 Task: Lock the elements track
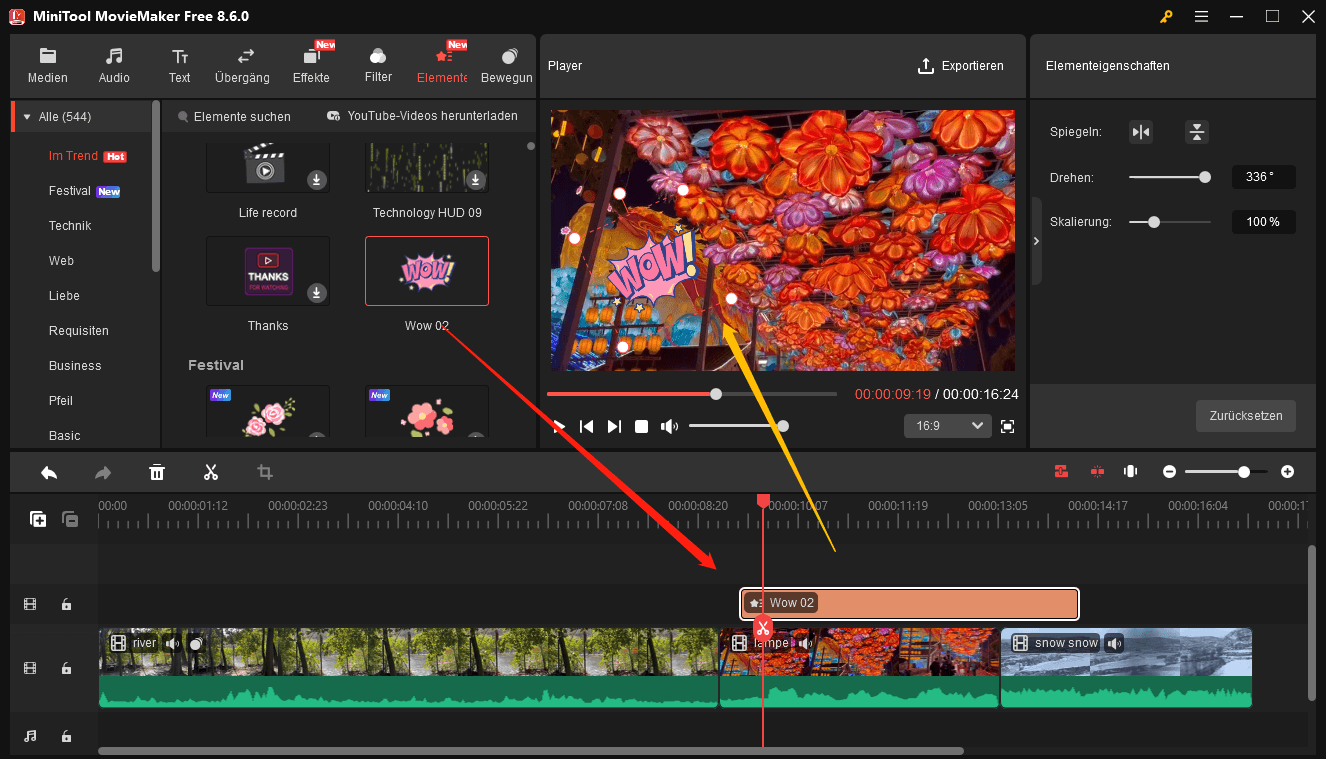66,604
